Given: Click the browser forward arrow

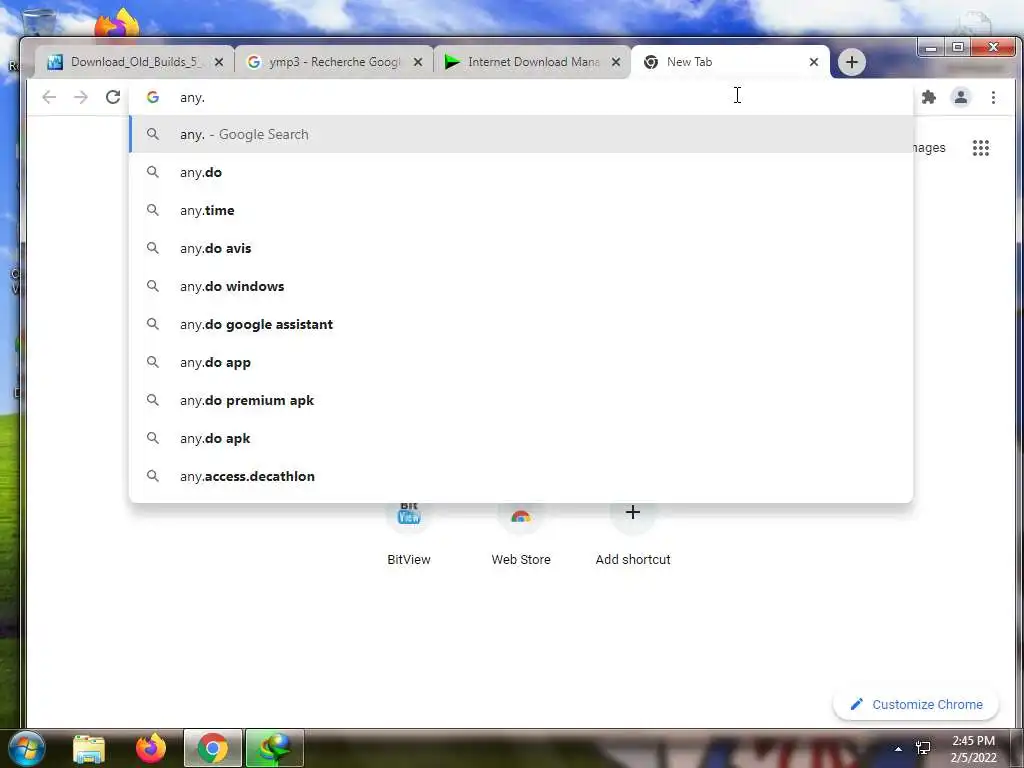Looking at the screenshot, I should pos(80,97).
